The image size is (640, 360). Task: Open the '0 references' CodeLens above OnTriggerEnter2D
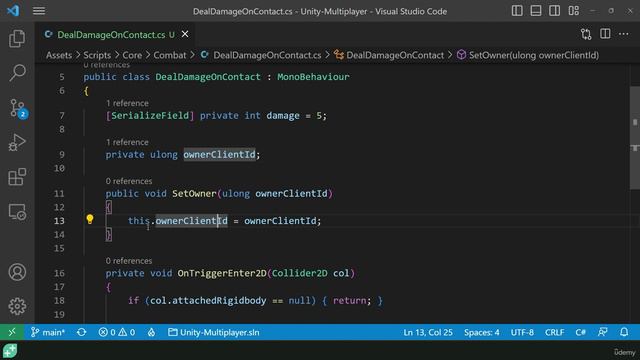pyautogui.click(x=129, y=260)
